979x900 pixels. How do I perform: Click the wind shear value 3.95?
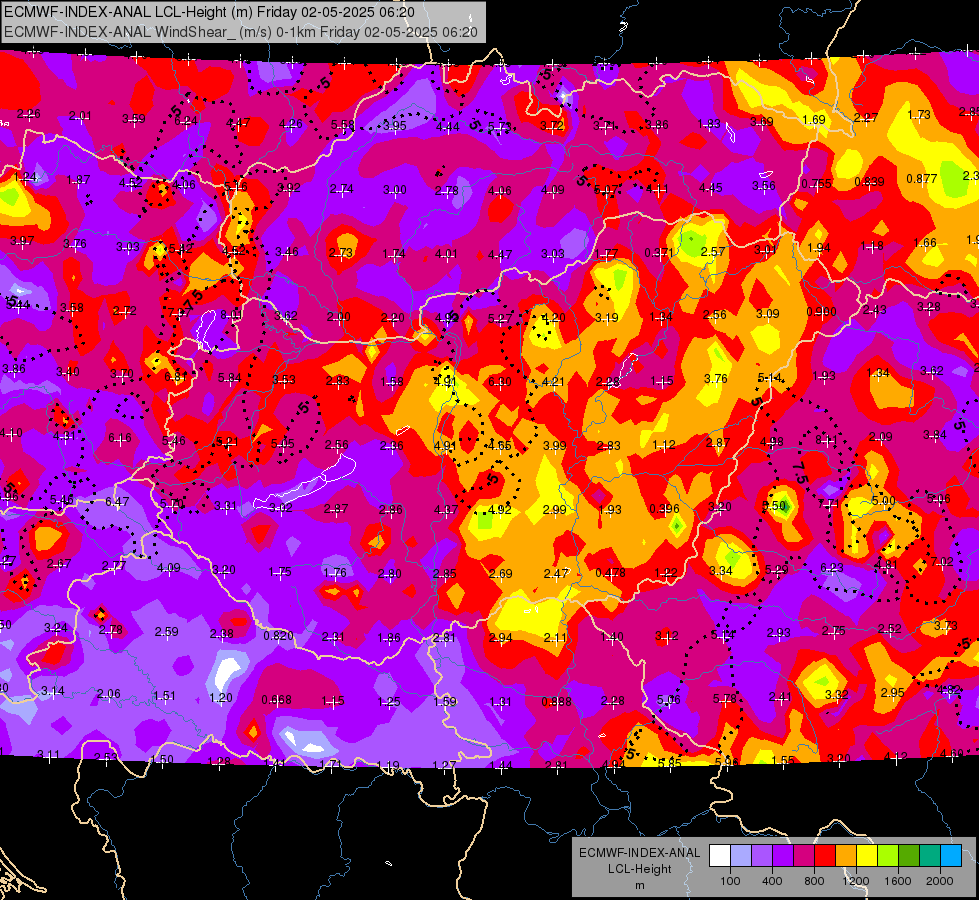tap(395, 126)
